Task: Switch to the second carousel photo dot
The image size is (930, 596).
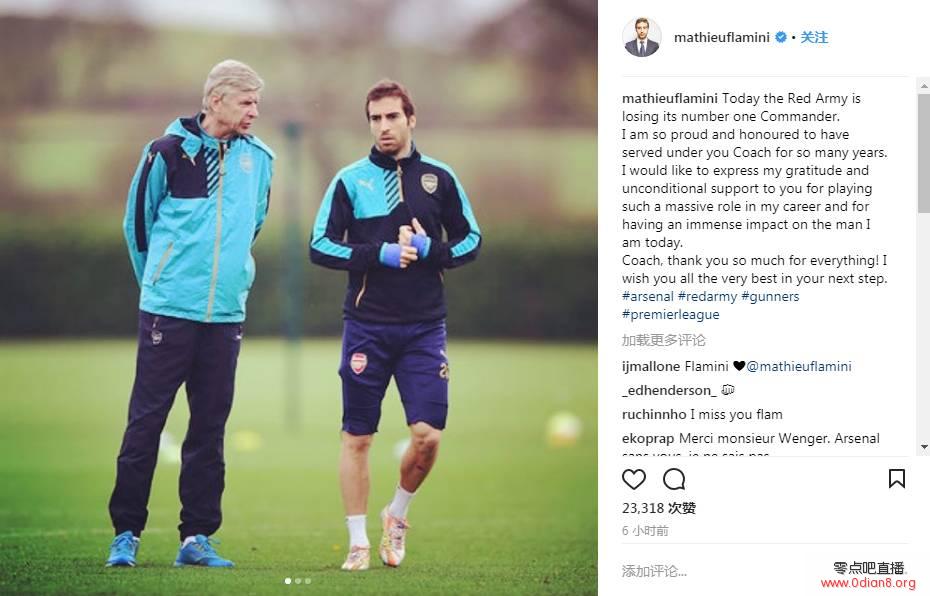Action: (x=298, y=581)
